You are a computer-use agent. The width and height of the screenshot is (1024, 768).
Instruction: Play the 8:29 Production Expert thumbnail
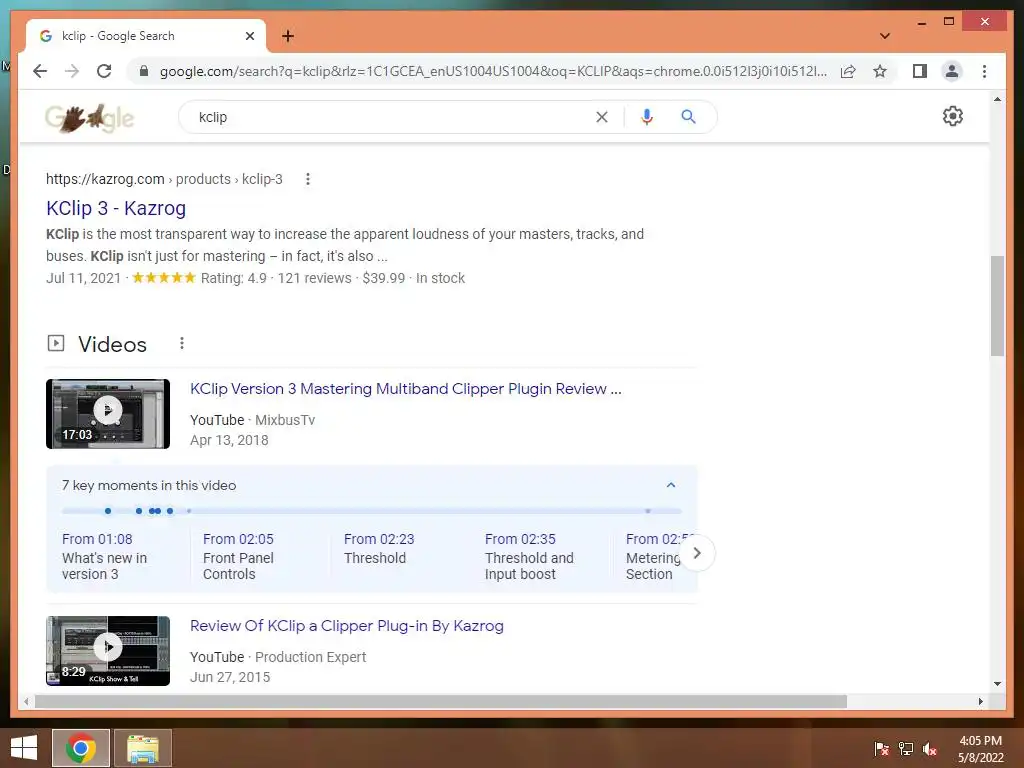tap(108, 651)
